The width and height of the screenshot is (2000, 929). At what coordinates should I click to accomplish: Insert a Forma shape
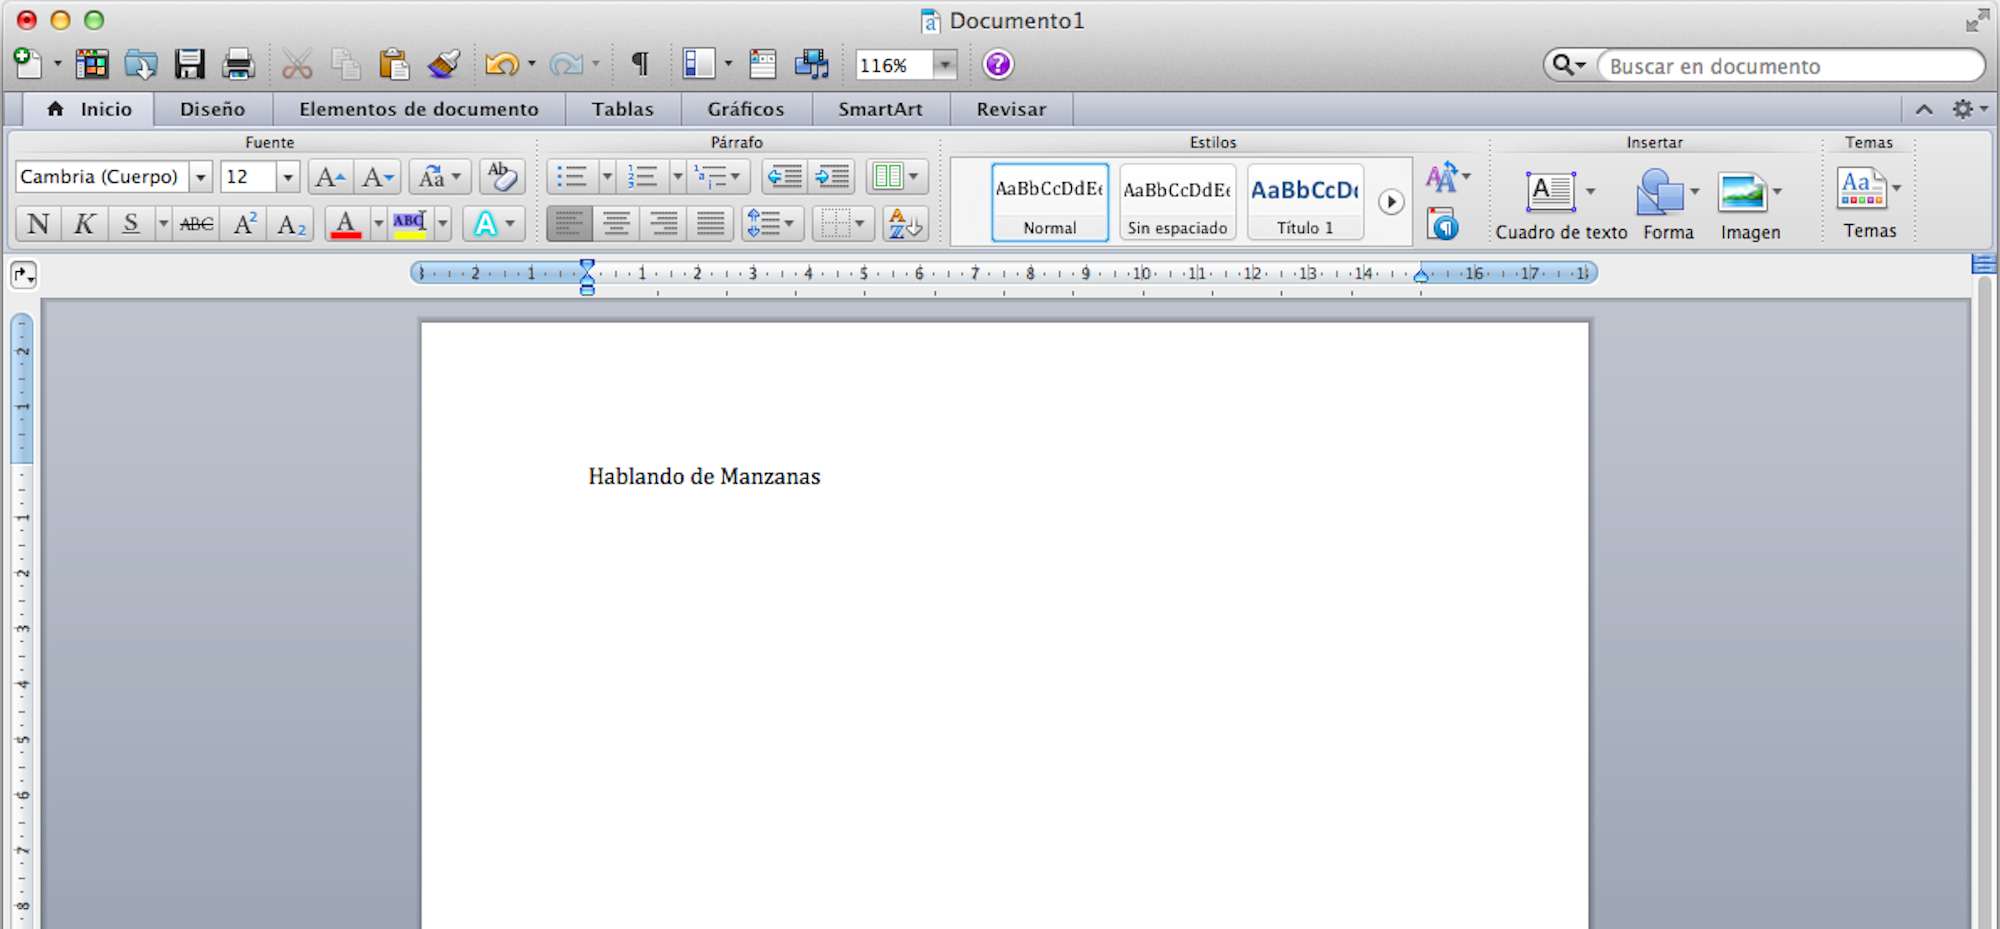tap(1668, 206)
